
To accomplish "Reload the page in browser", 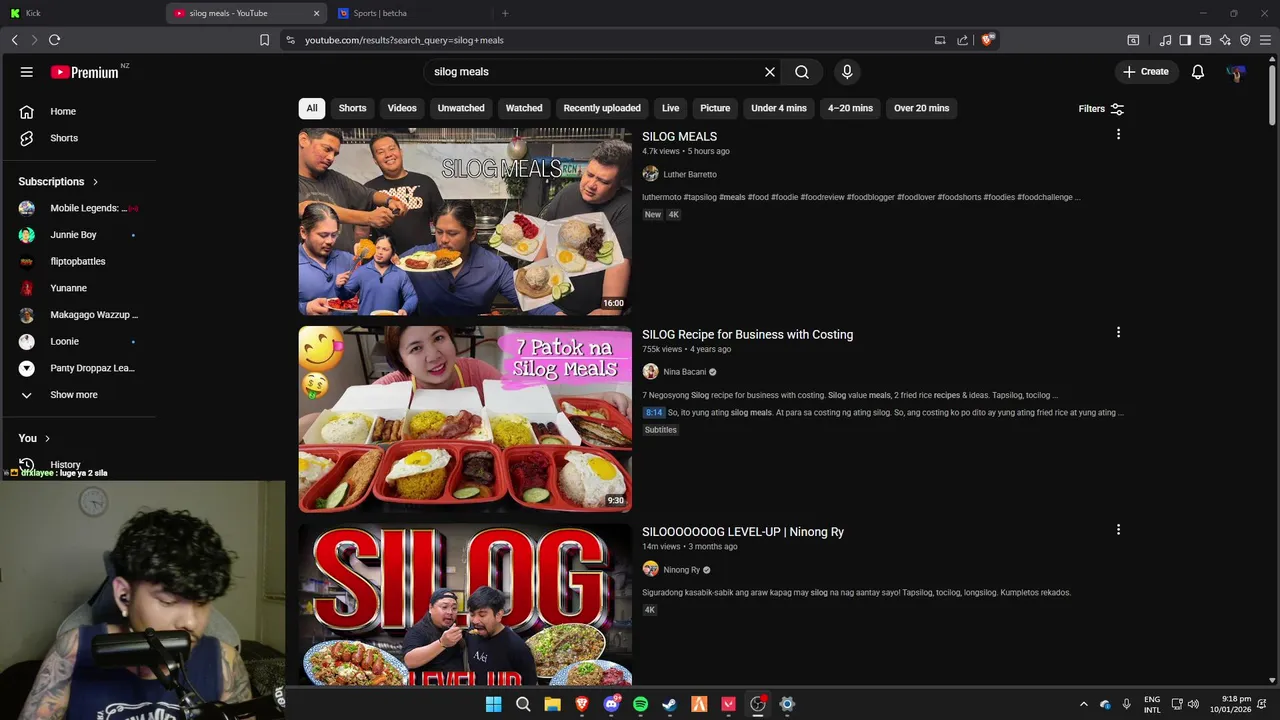I will click(54, 40).
